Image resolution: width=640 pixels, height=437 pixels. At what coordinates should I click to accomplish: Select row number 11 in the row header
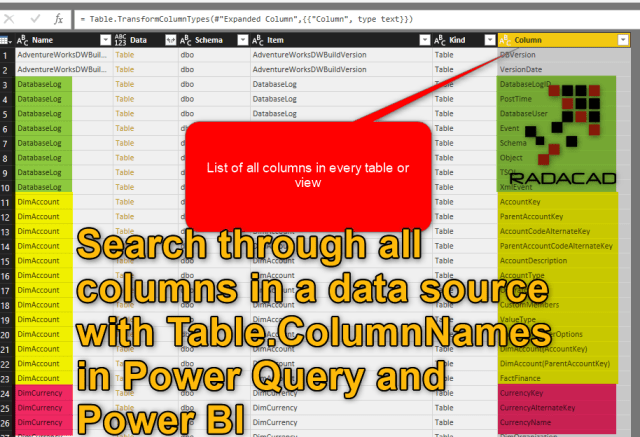point(5,203)
